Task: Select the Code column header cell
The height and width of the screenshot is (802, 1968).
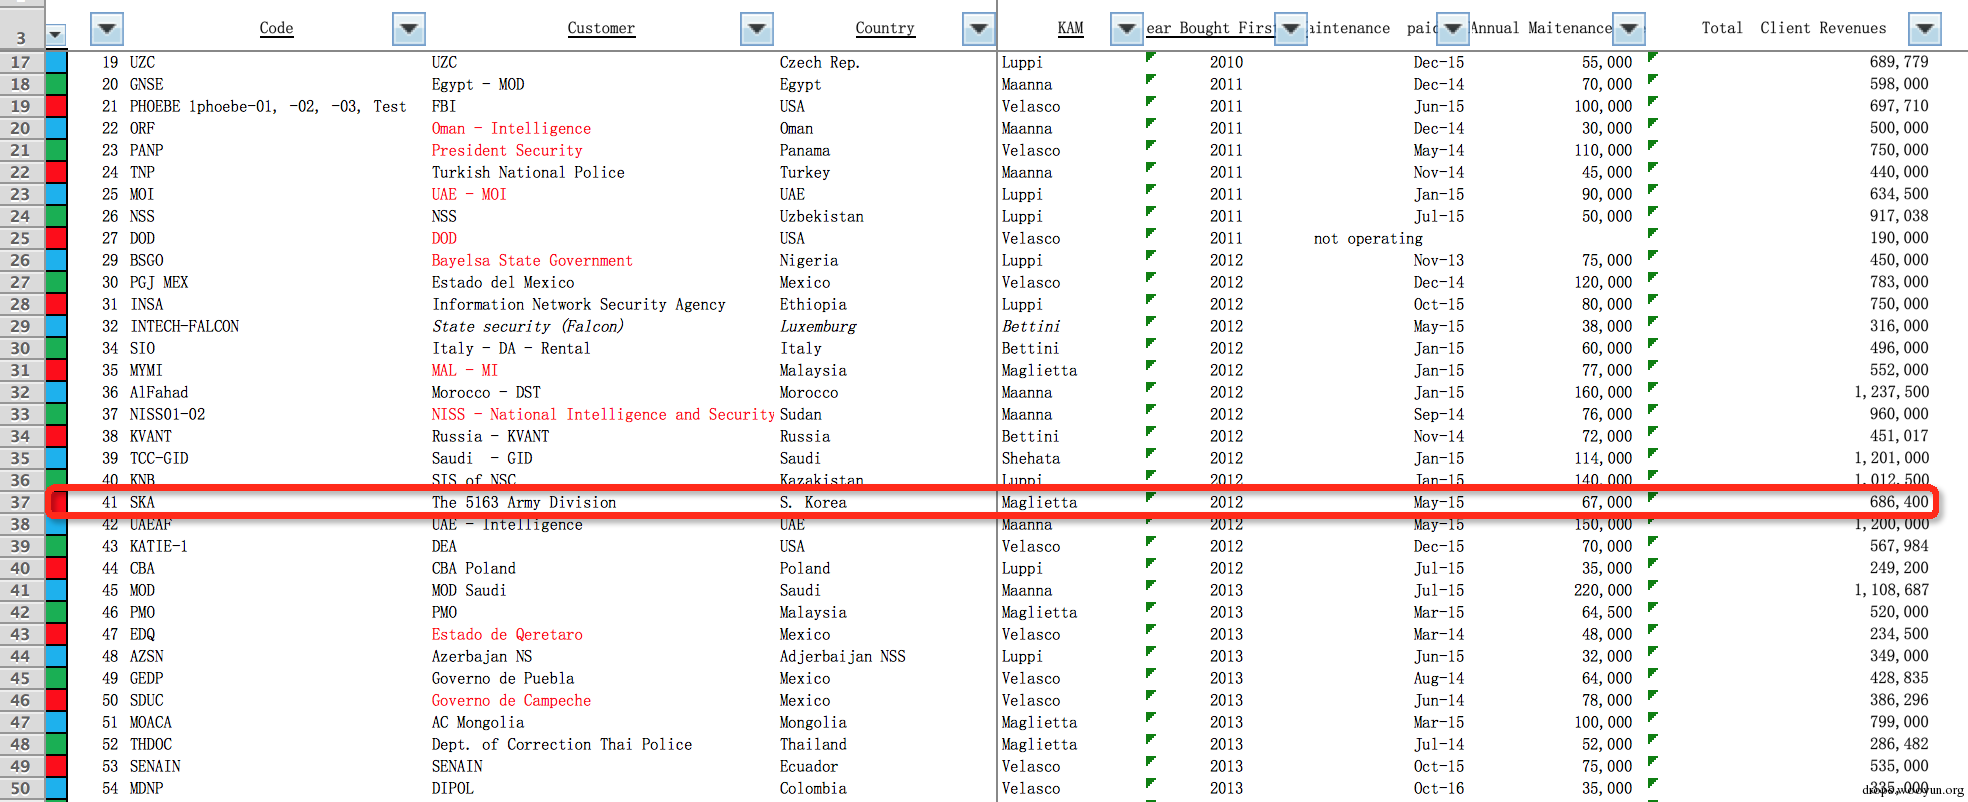Action: click(276, 28)
